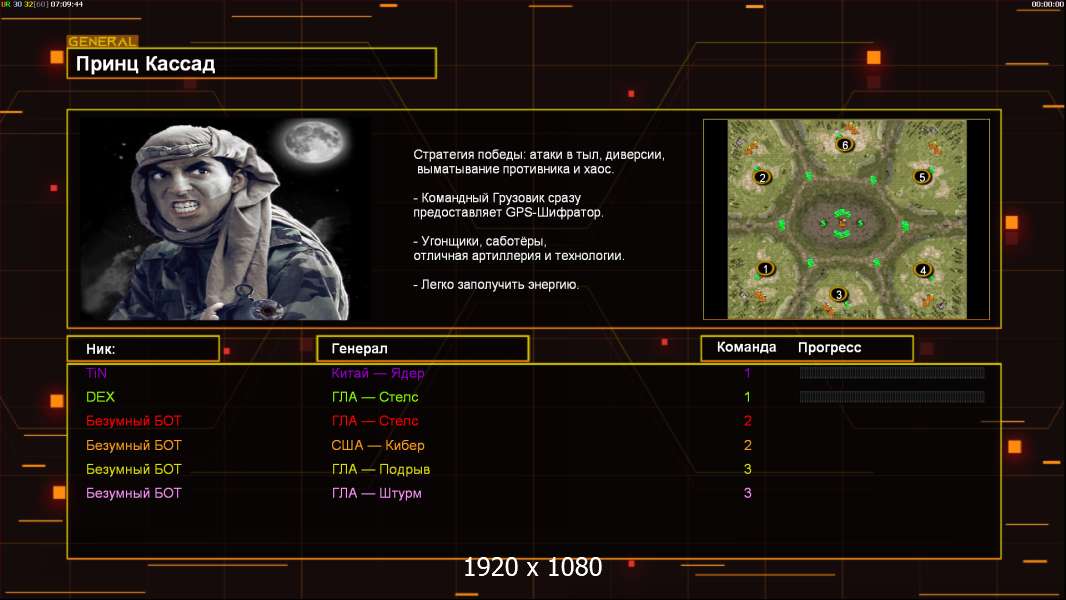Click the 'Ник:' column header

point(143,349)
